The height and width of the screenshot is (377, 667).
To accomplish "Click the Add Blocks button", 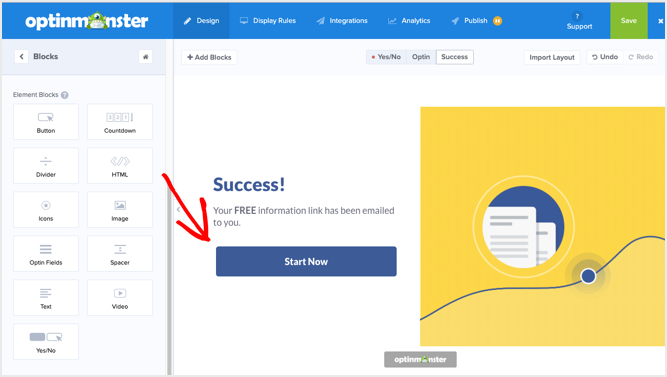I will tap(209, 57).
